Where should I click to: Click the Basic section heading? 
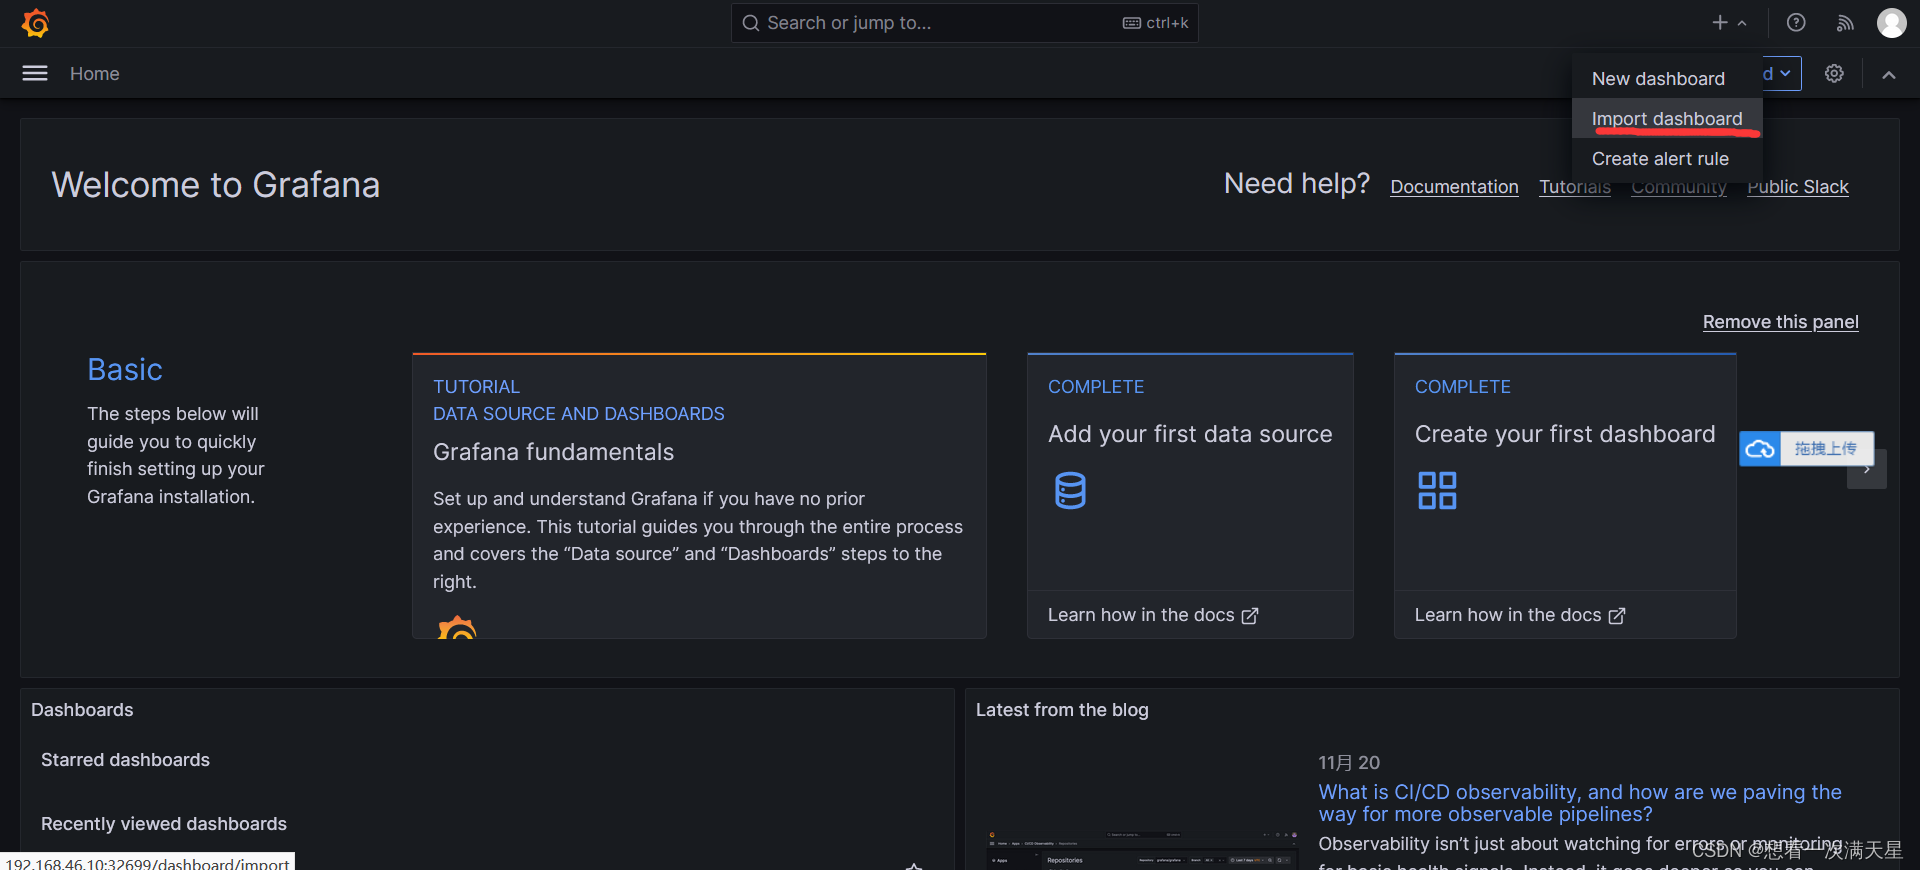[125, 370]
